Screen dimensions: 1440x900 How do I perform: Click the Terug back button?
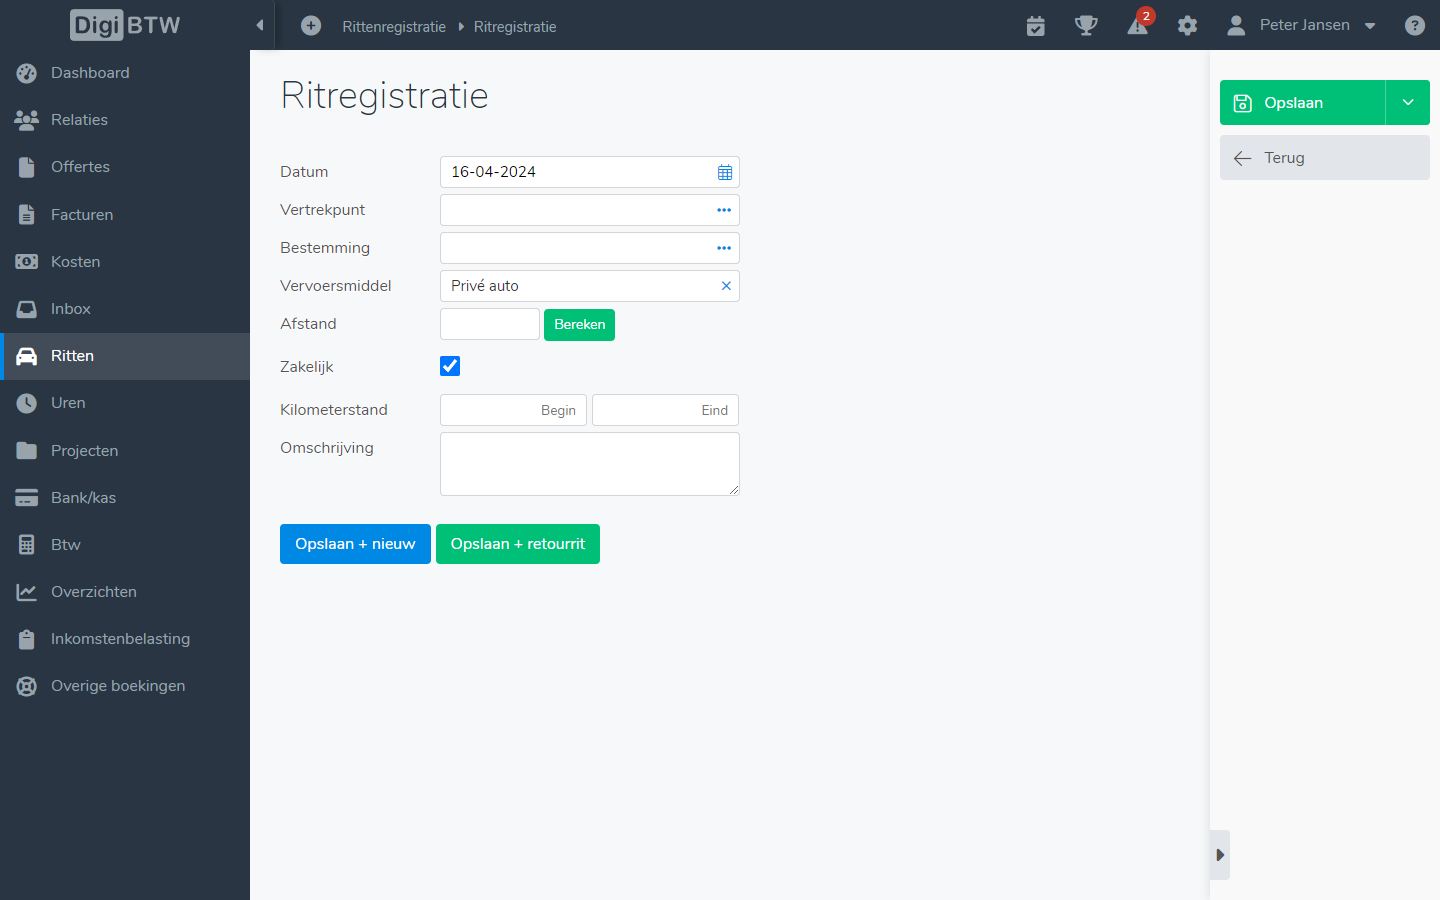pyautogui.click(x=1325, y=158)
